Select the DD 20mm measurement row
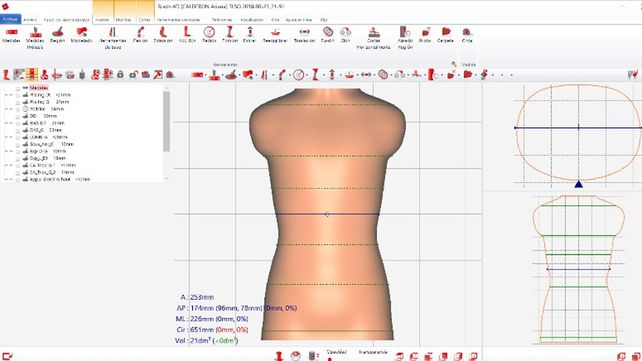Screen dimensions: 642x361 click(x=43, y=116)
